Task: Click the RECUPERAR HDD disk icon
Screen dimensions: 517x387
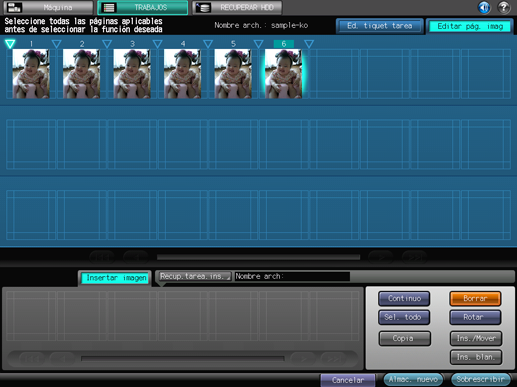Action: coord(203,7)
